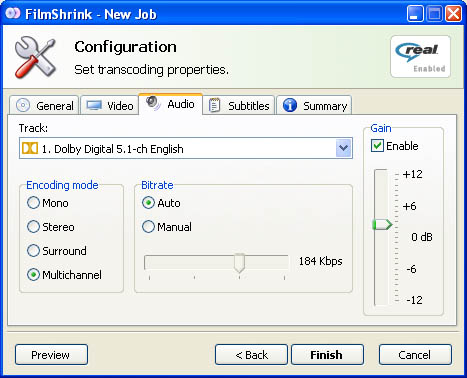
Task: Cancel the new job dialog
Action: (x=415, y=355)
